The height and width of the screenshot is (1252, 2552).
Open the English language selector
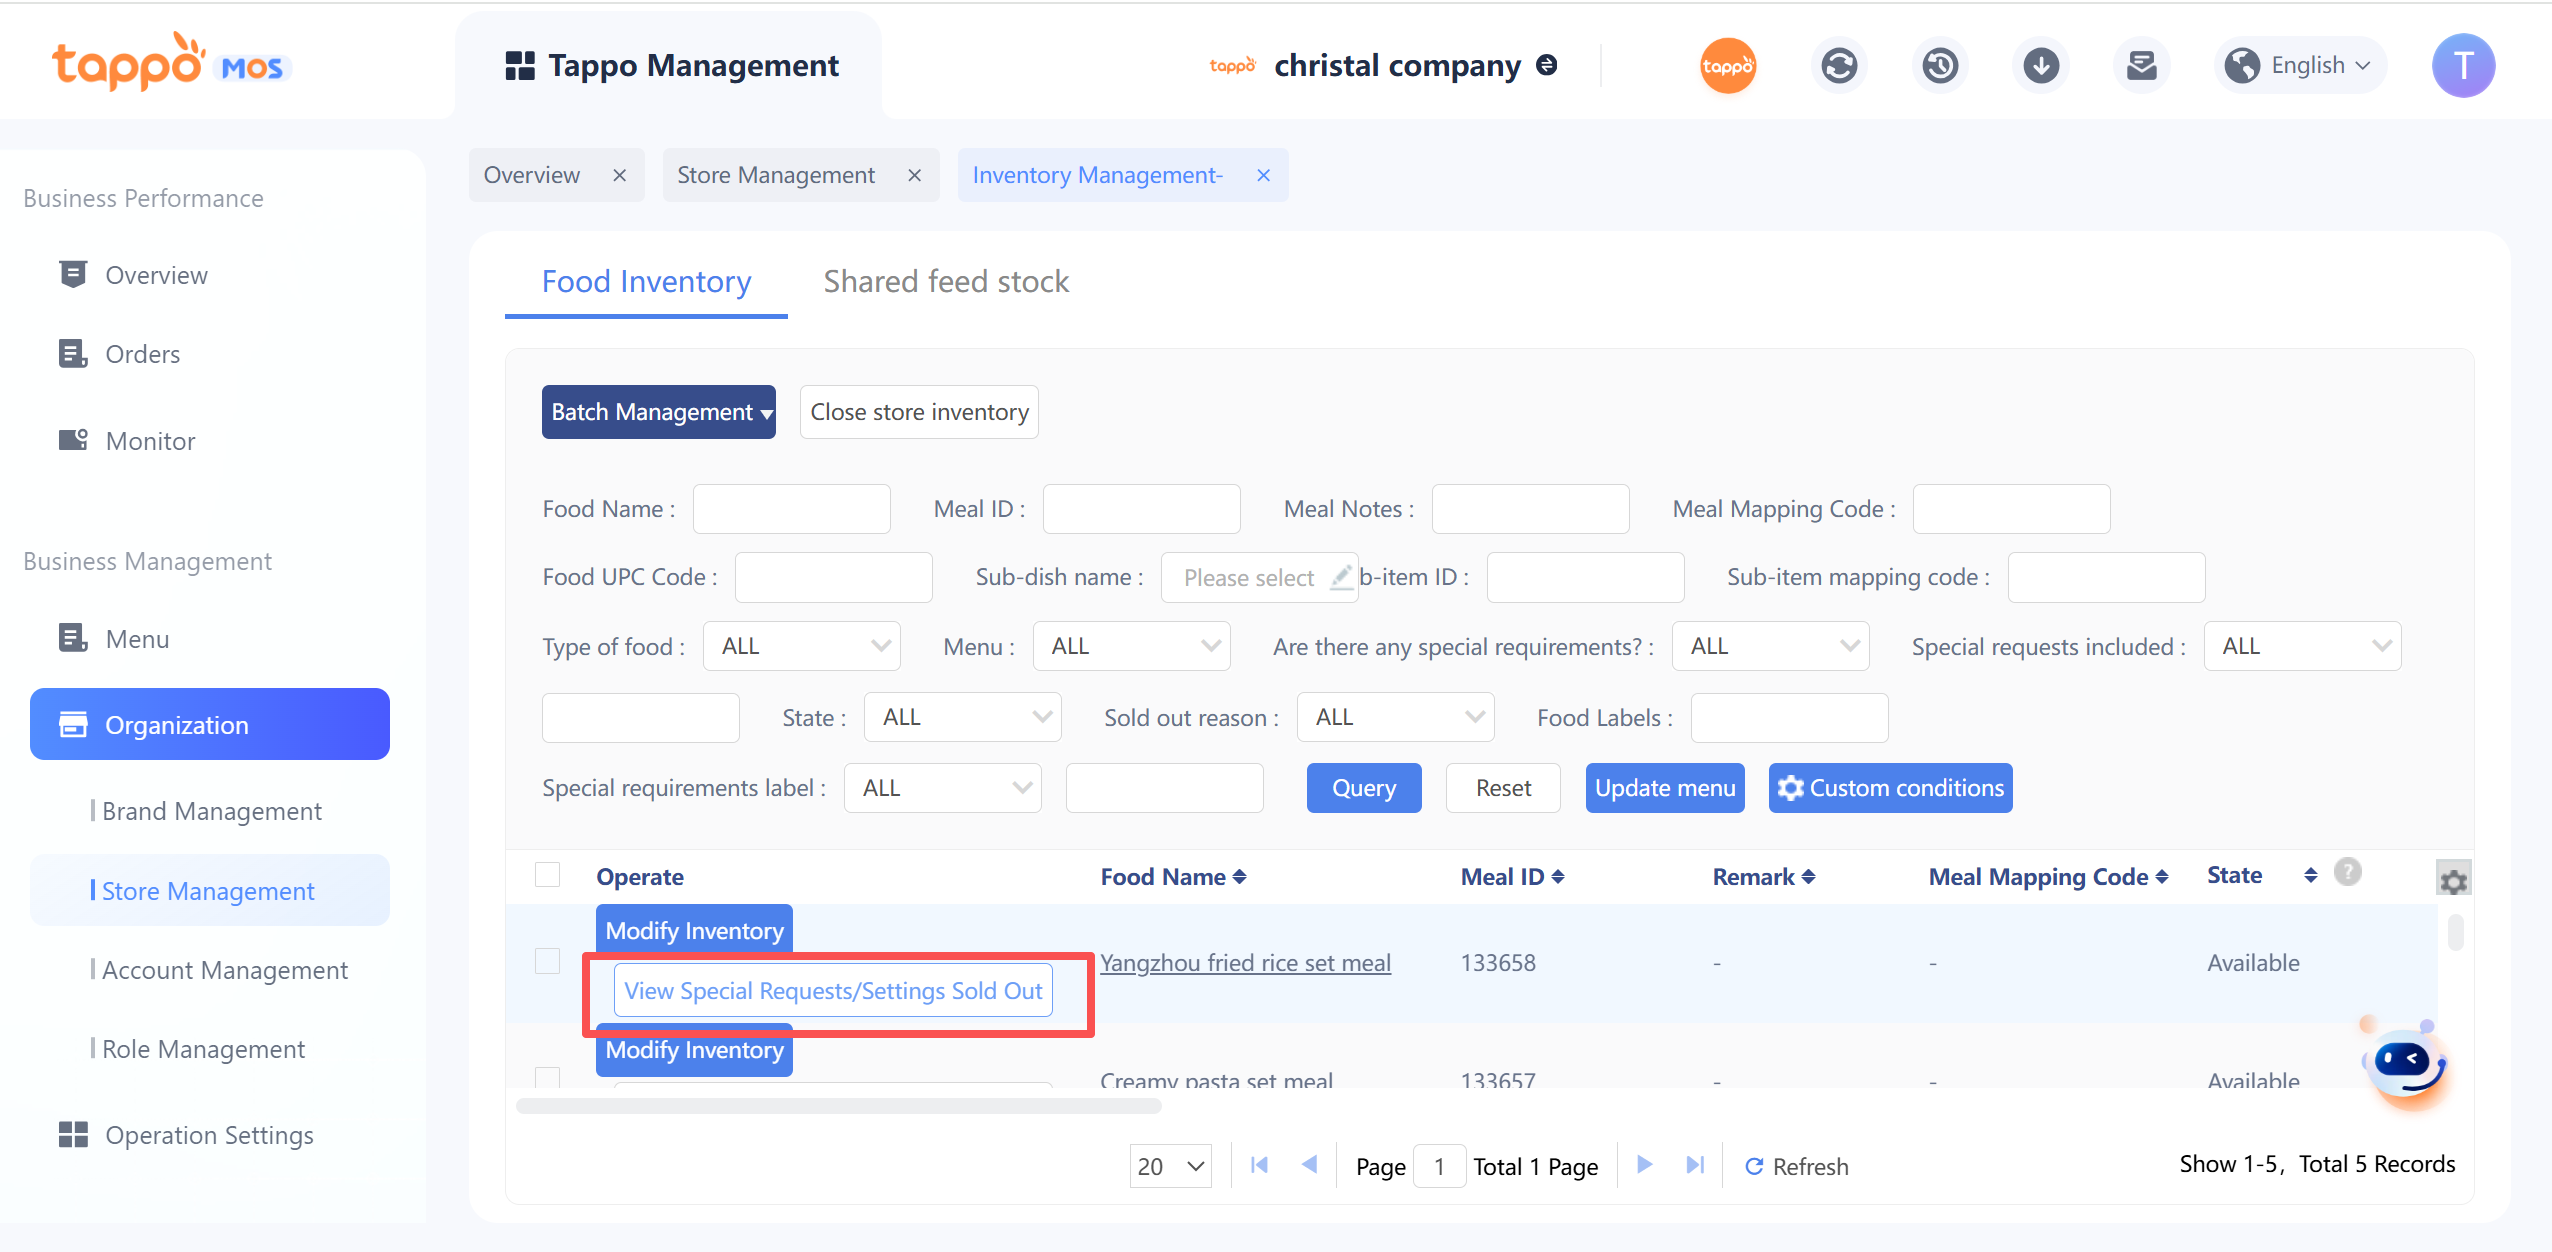click(x=2301, y=66)
